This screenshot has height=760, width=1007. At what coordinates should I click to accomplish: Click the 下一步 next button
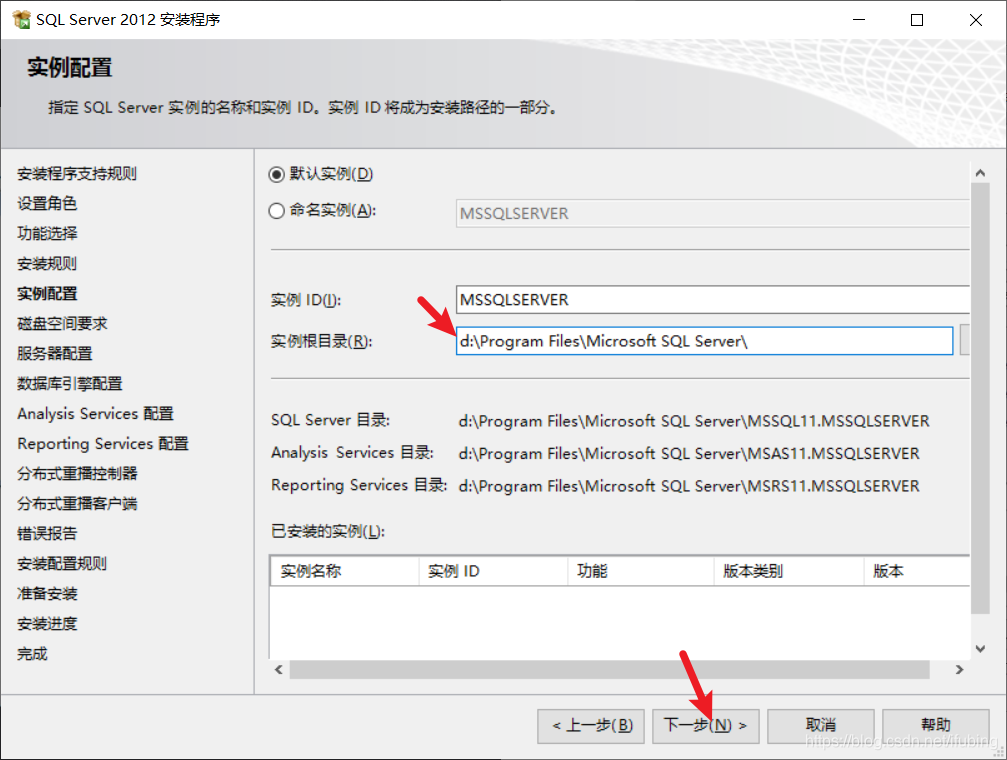[706, 726]
